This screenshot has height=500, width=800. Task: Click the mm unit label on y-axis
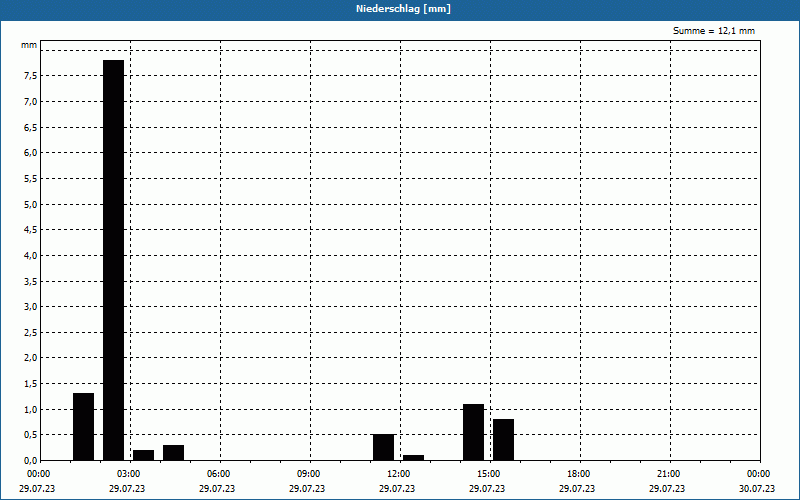point(29,45)
